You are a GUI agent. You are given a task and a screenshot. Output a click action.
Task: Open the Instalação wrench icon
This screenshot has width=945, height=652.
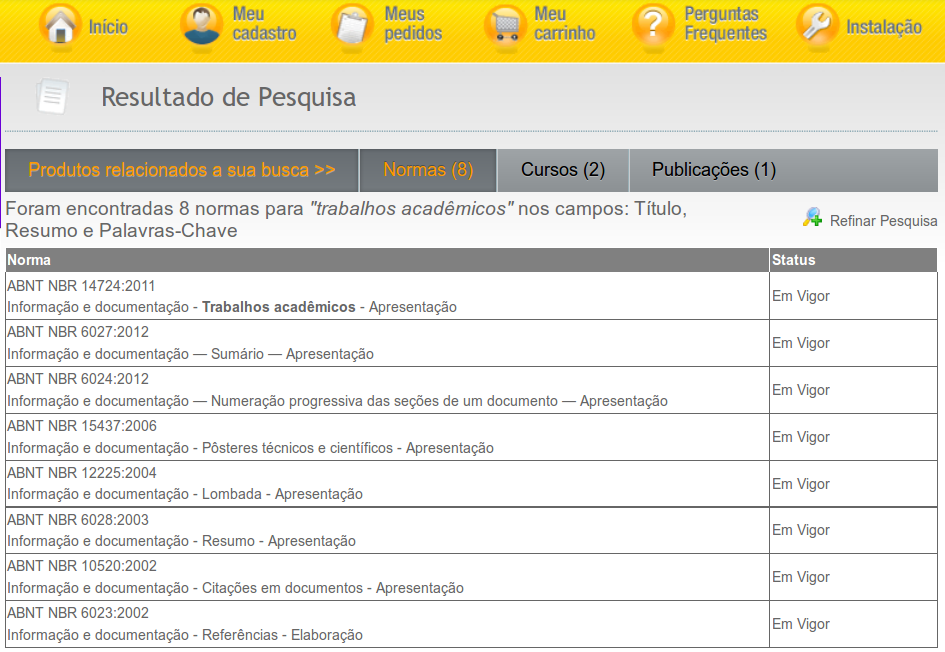click(817, 27)
